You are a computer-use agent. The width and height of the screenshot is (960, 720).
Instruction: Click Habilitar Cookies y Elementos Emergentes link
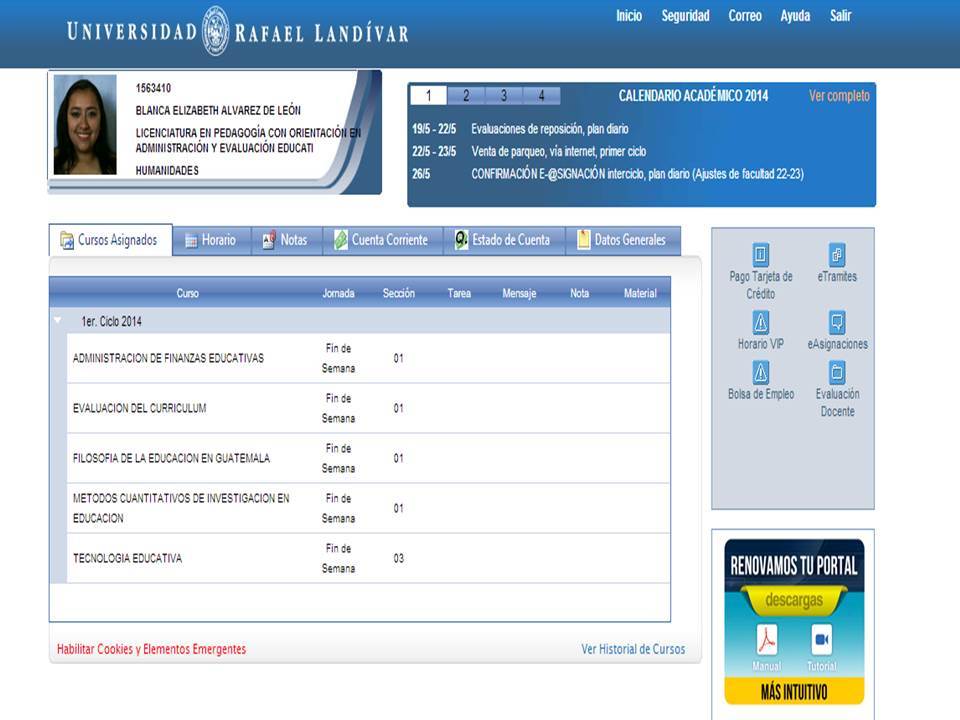(x=151, y=649)
